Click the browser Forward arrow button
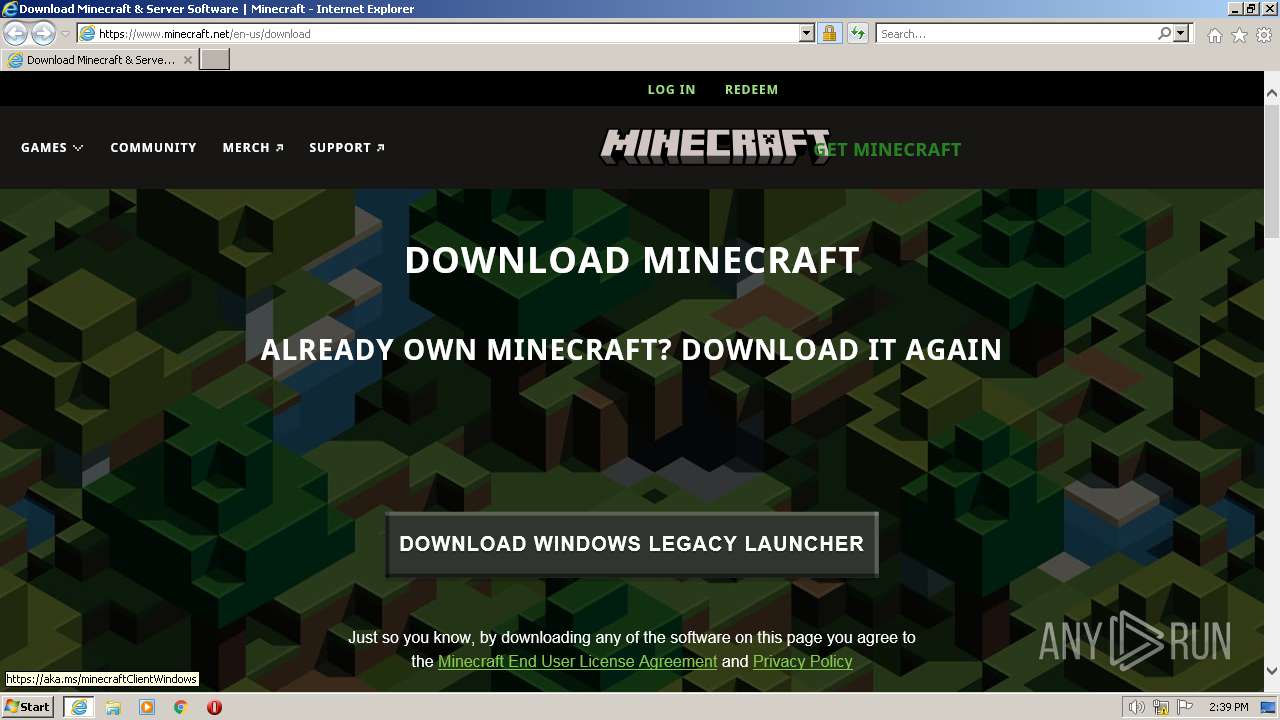 (x=43, y=33)
